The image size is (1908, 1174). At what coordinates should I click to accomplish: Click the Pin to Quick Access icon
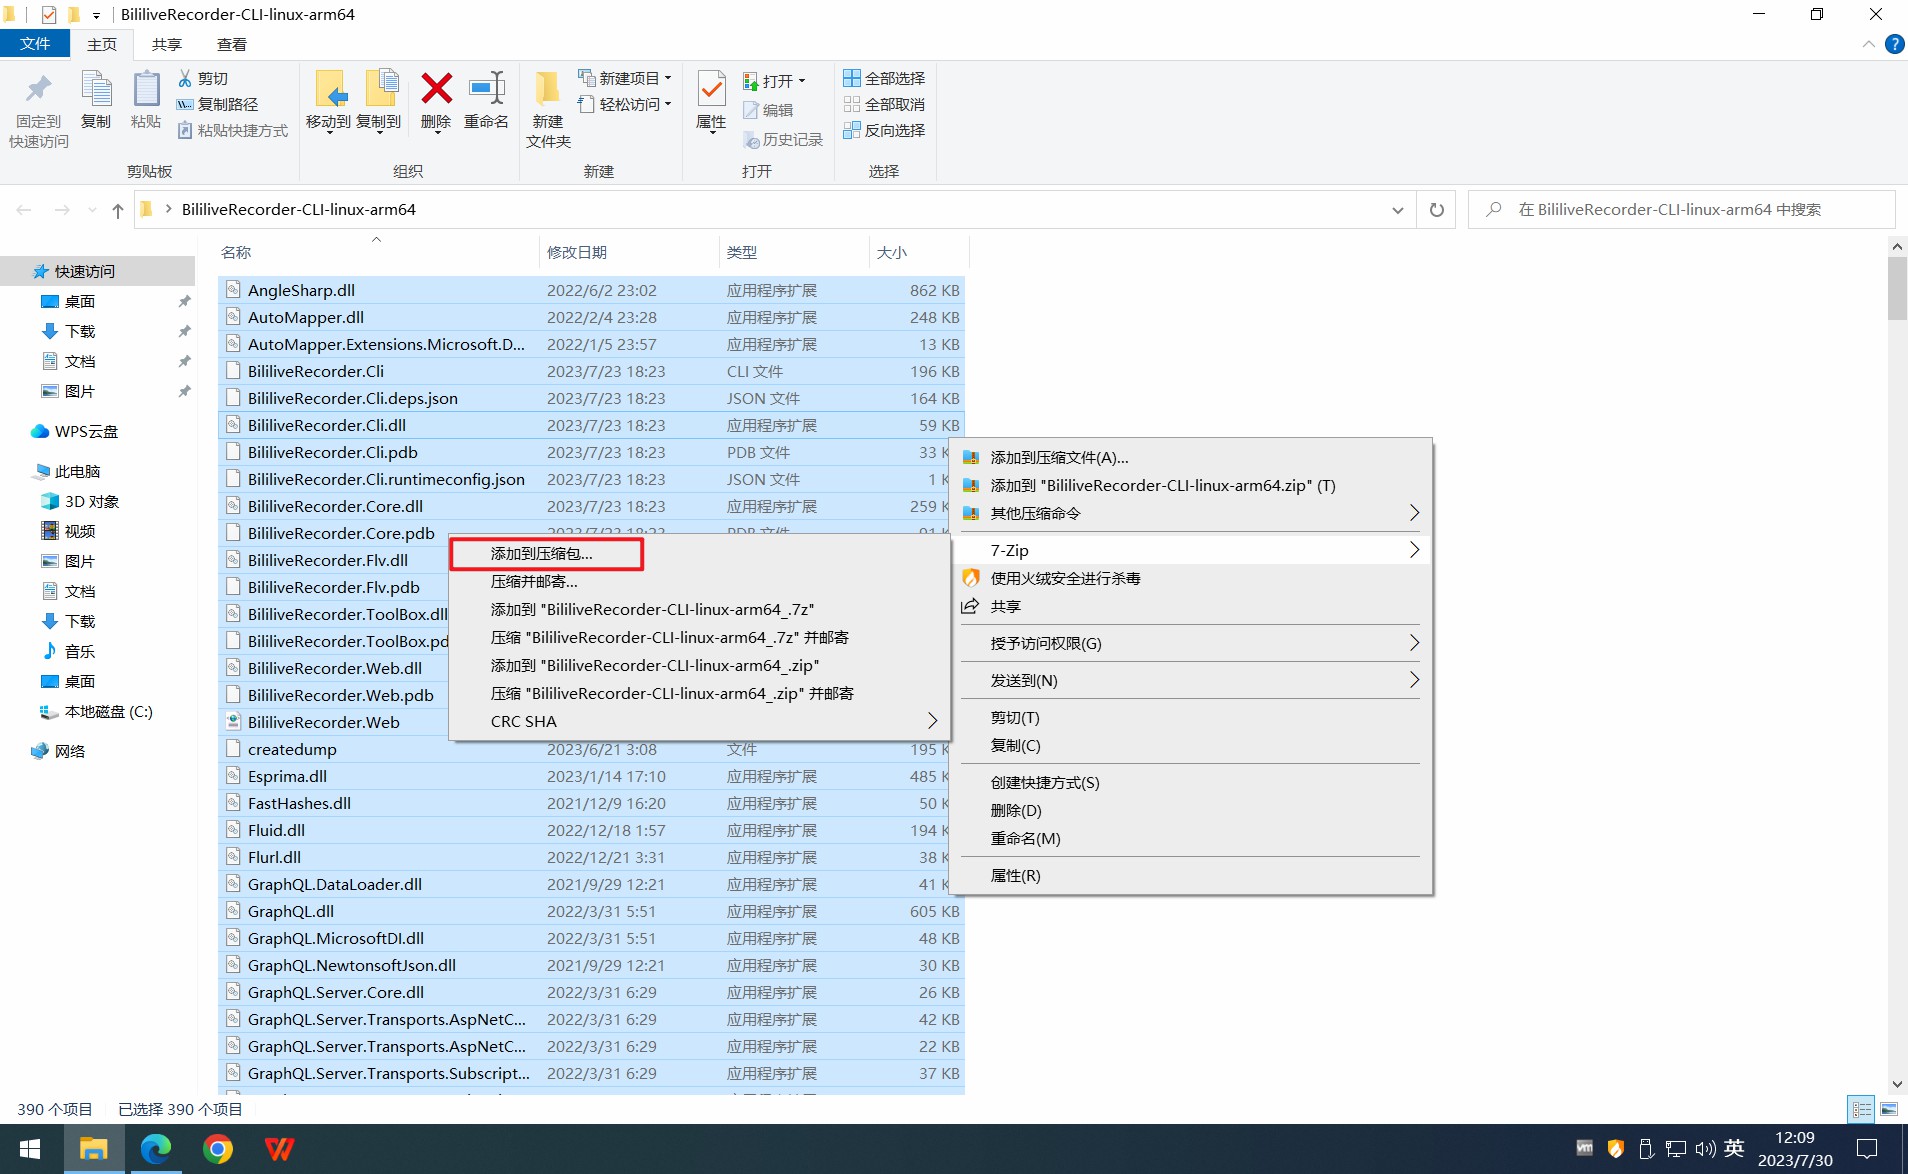pyautogui.click(x=39, y=90)
